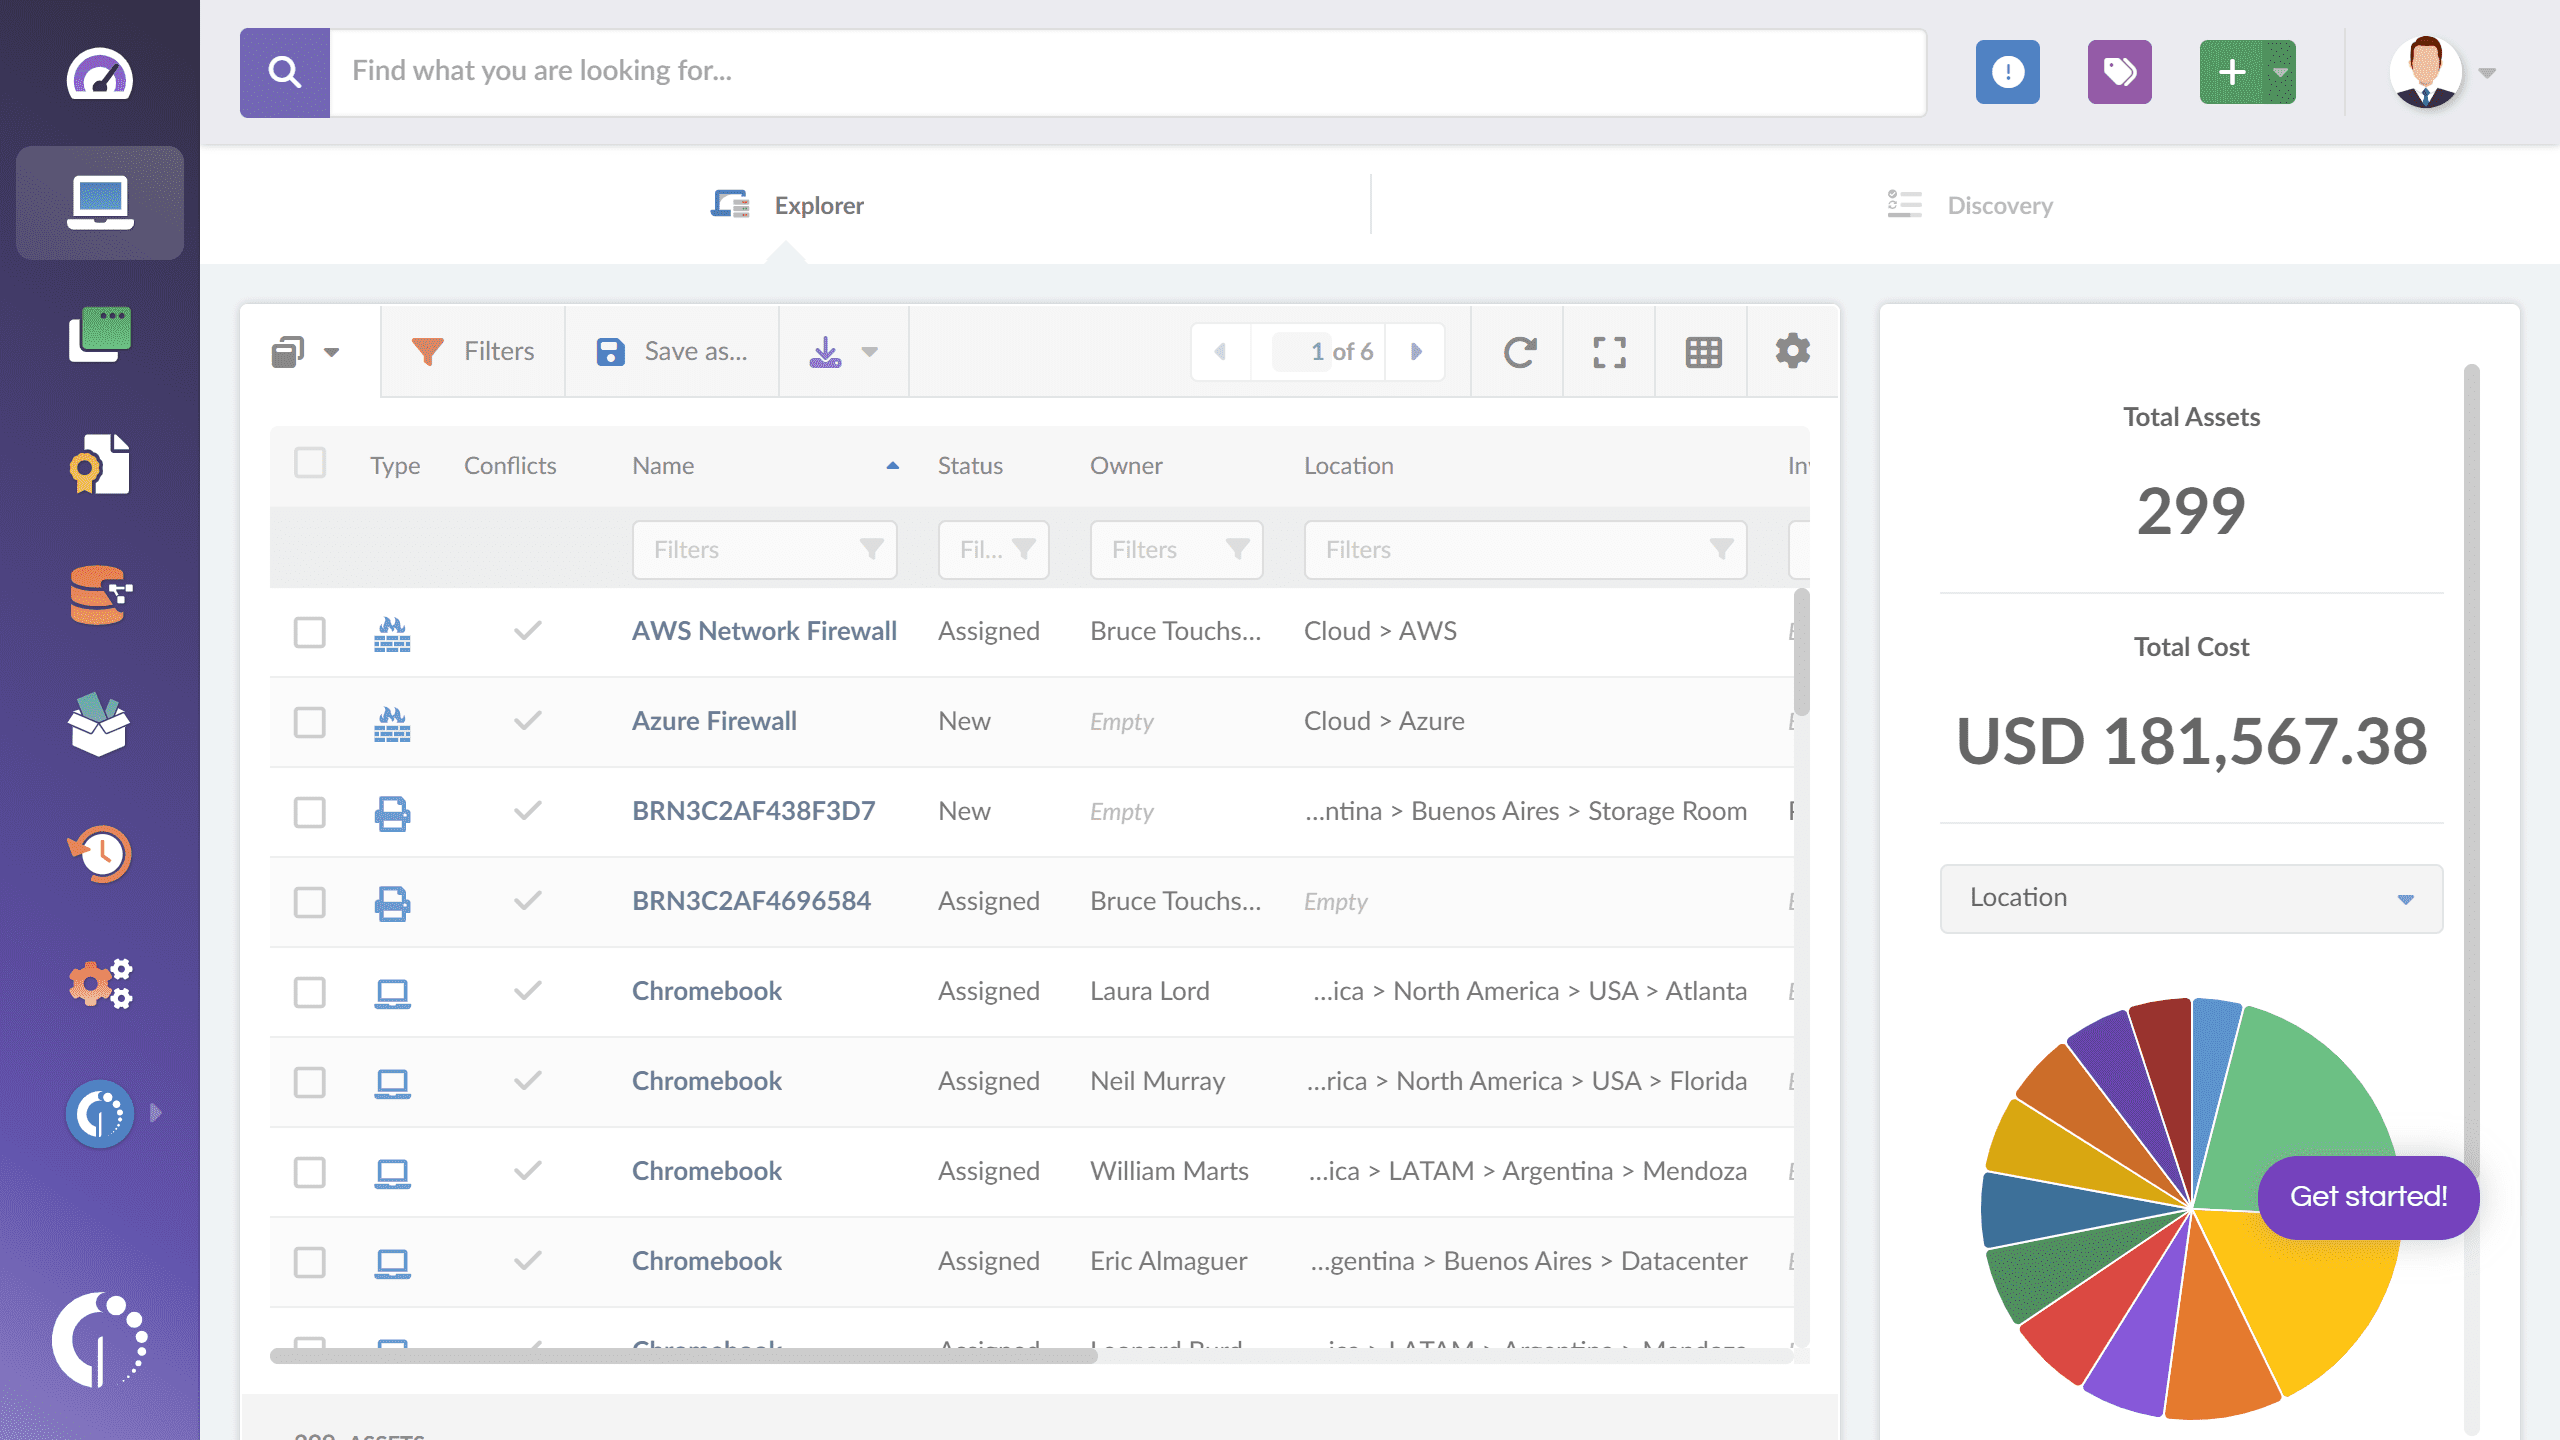Image resolution: width=2560 pixels, height=1440 pixels.
Task: Open sidebar database icon
Action: point(99,594)
